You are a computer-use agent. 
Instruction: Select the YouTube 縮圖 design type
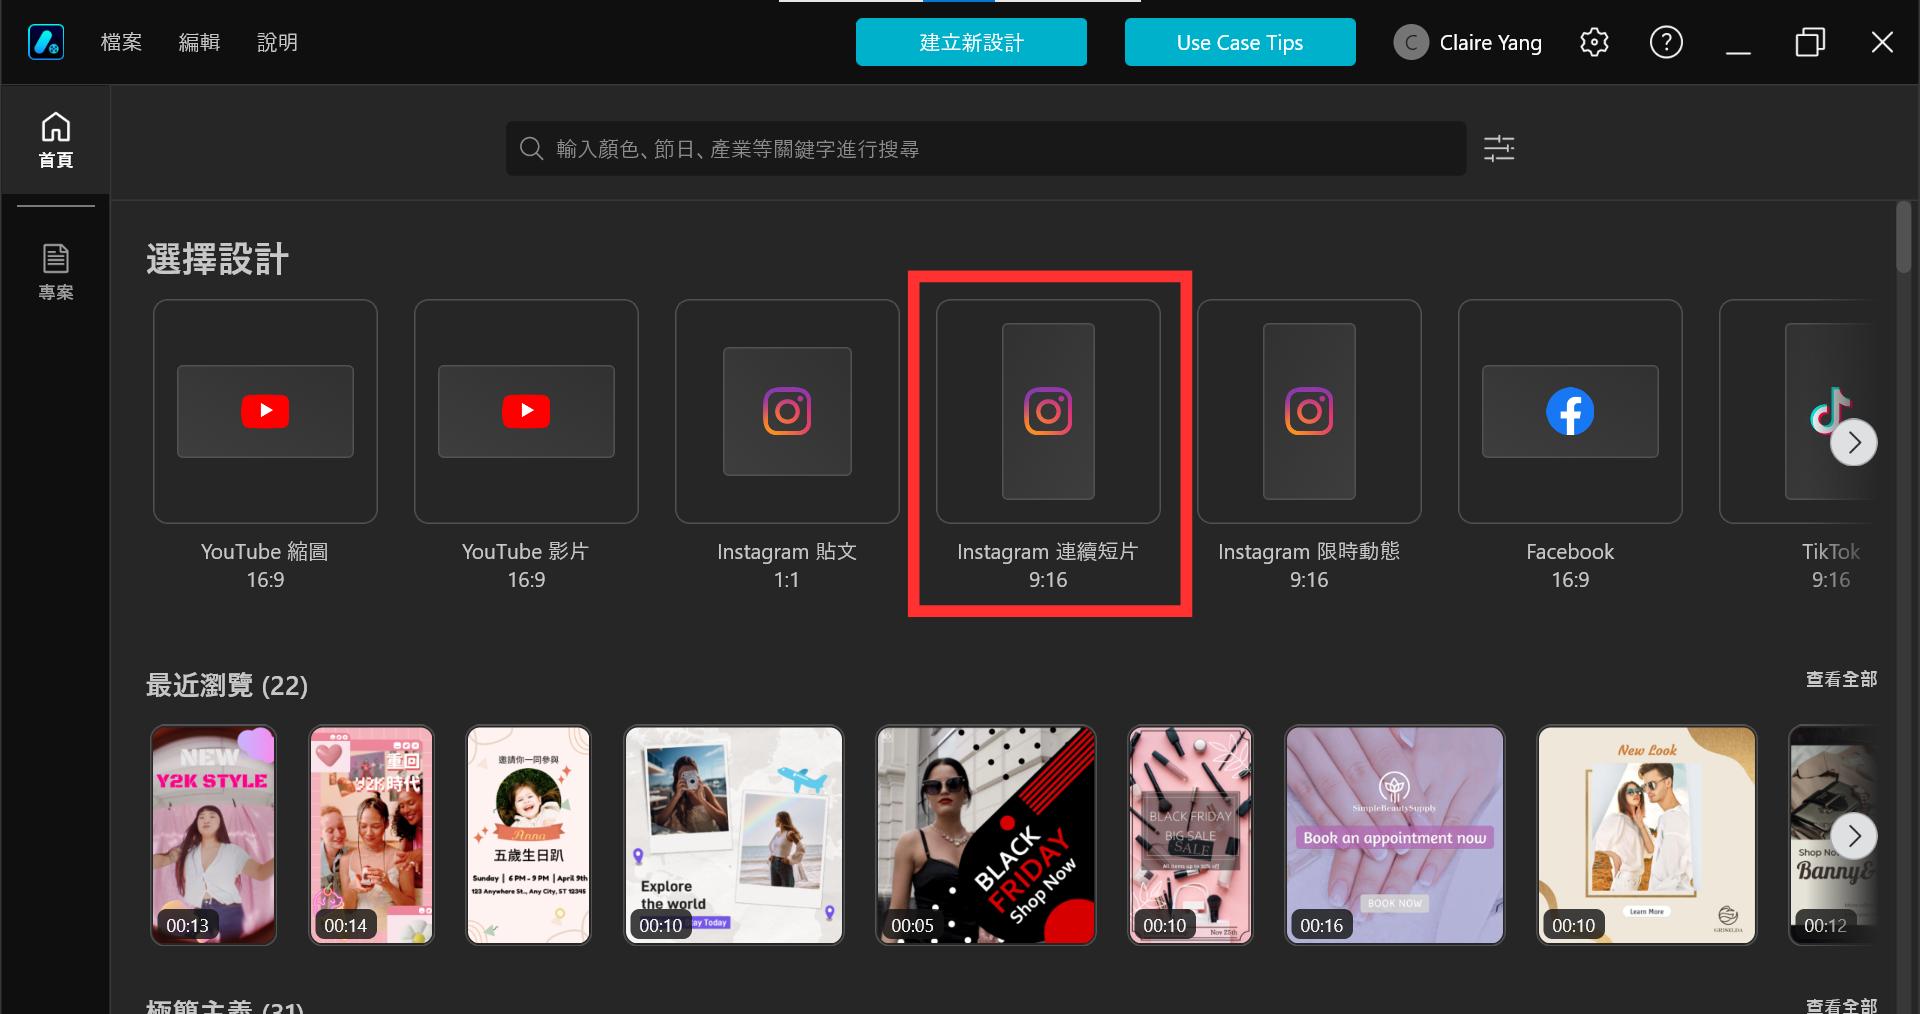point(264,411)
